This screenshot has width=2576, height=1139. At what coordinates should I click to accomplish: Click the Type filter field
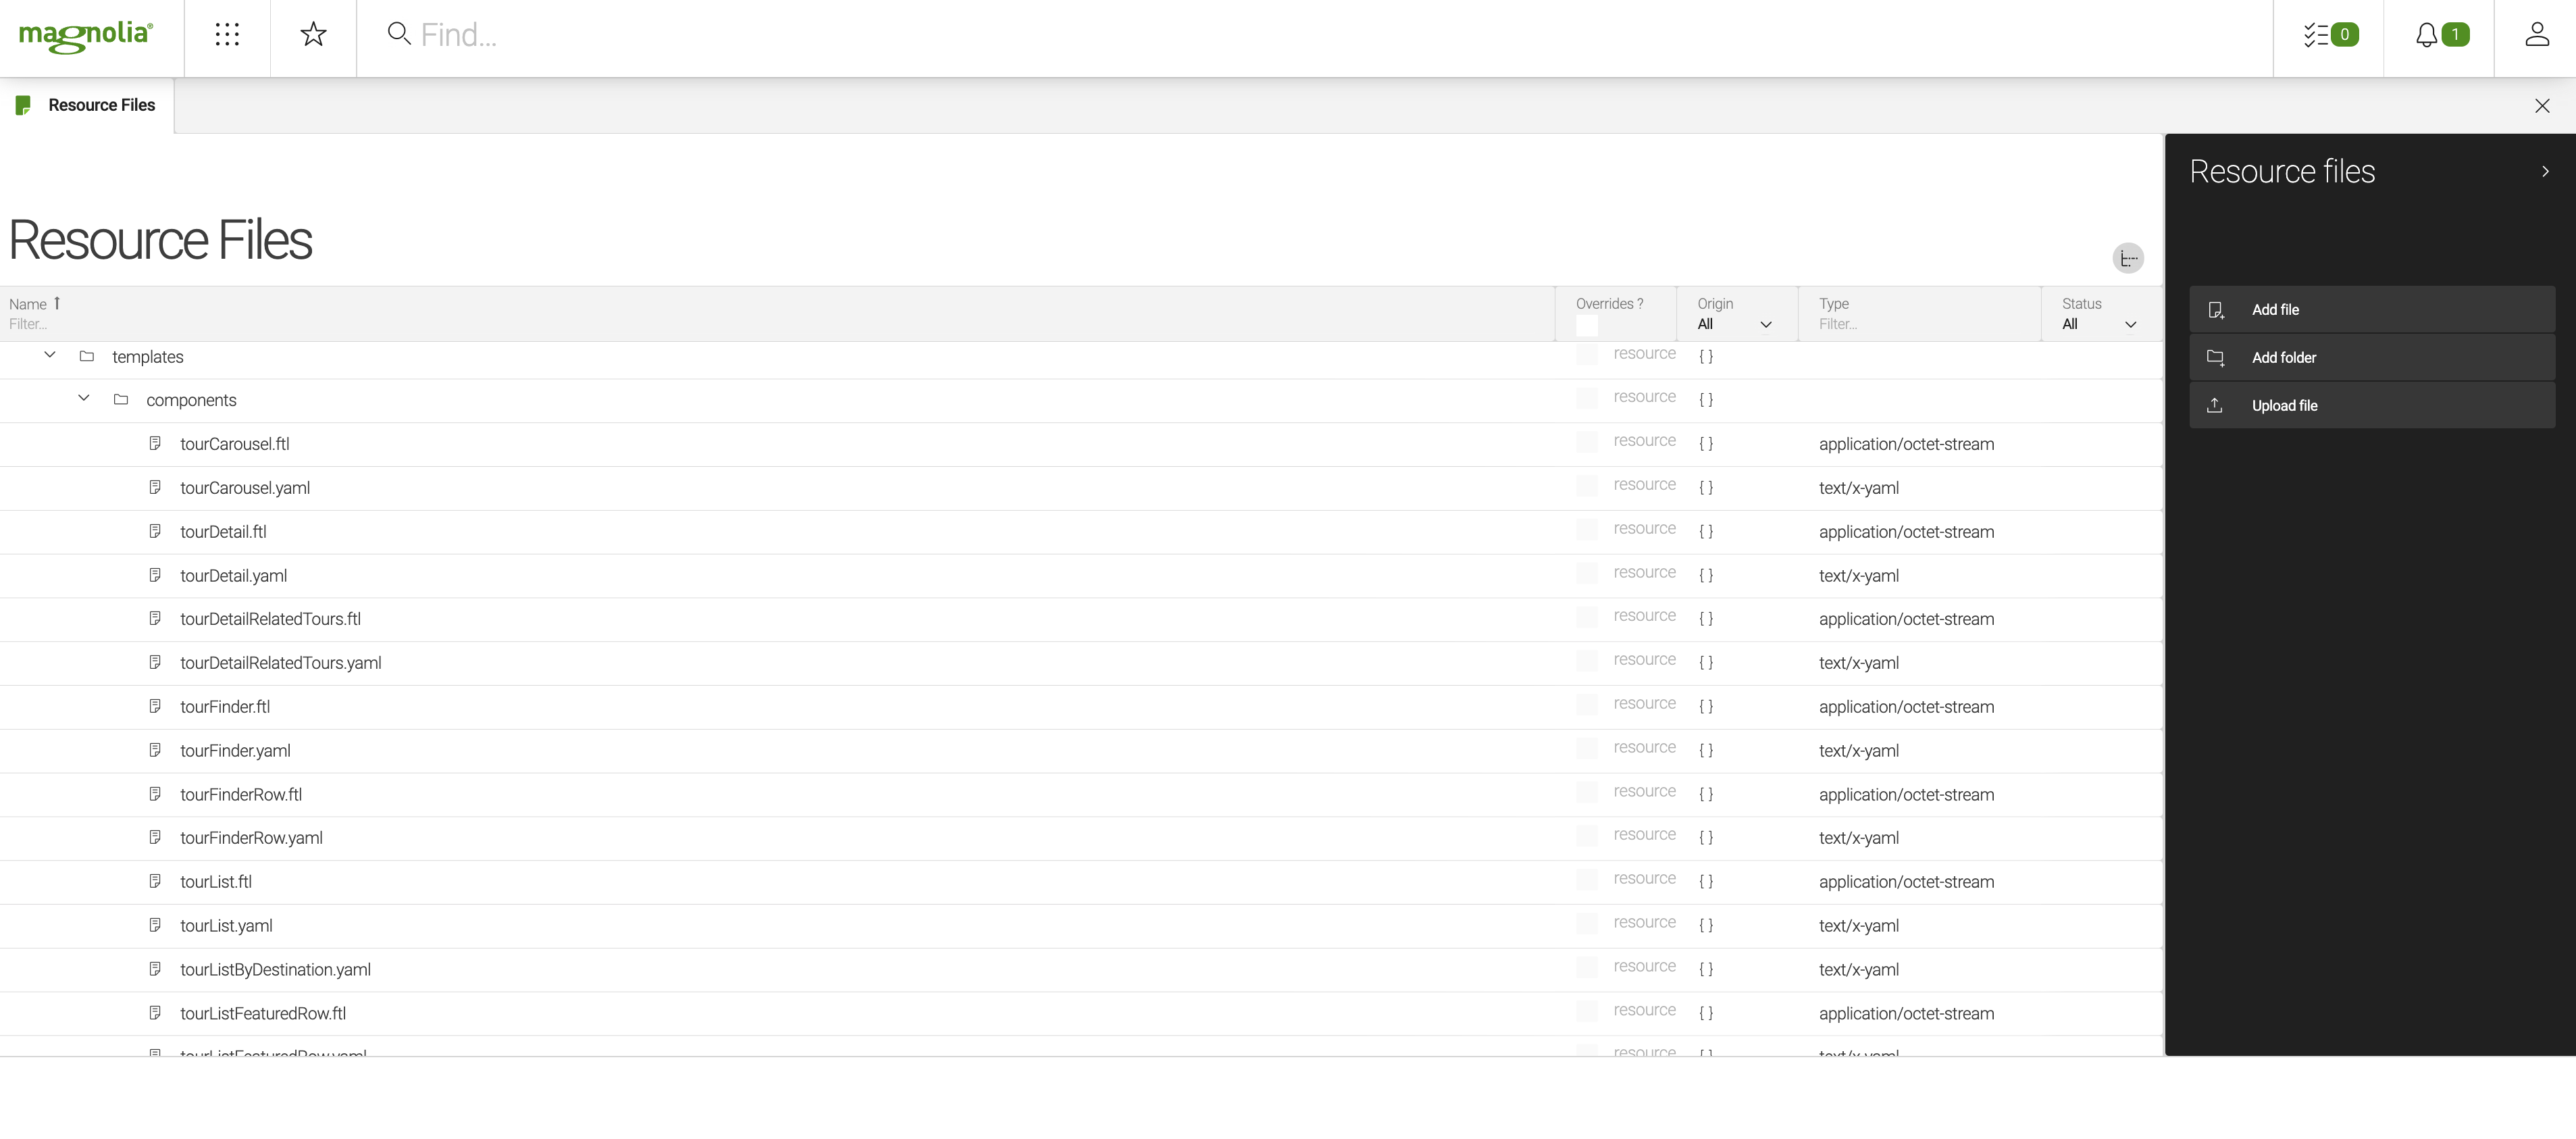(1925, 324)
